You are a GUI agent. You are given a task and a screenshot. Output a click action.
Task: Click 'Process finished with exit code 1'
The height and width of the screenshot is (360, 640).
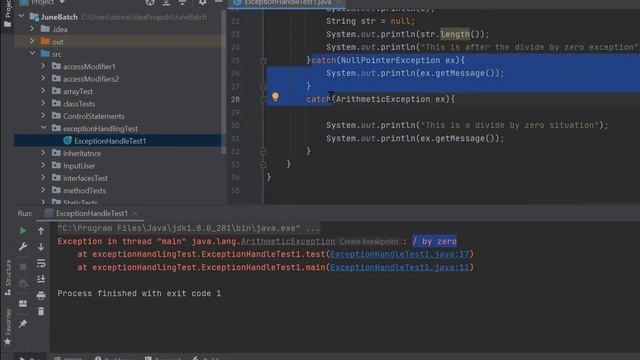(139, 293)
